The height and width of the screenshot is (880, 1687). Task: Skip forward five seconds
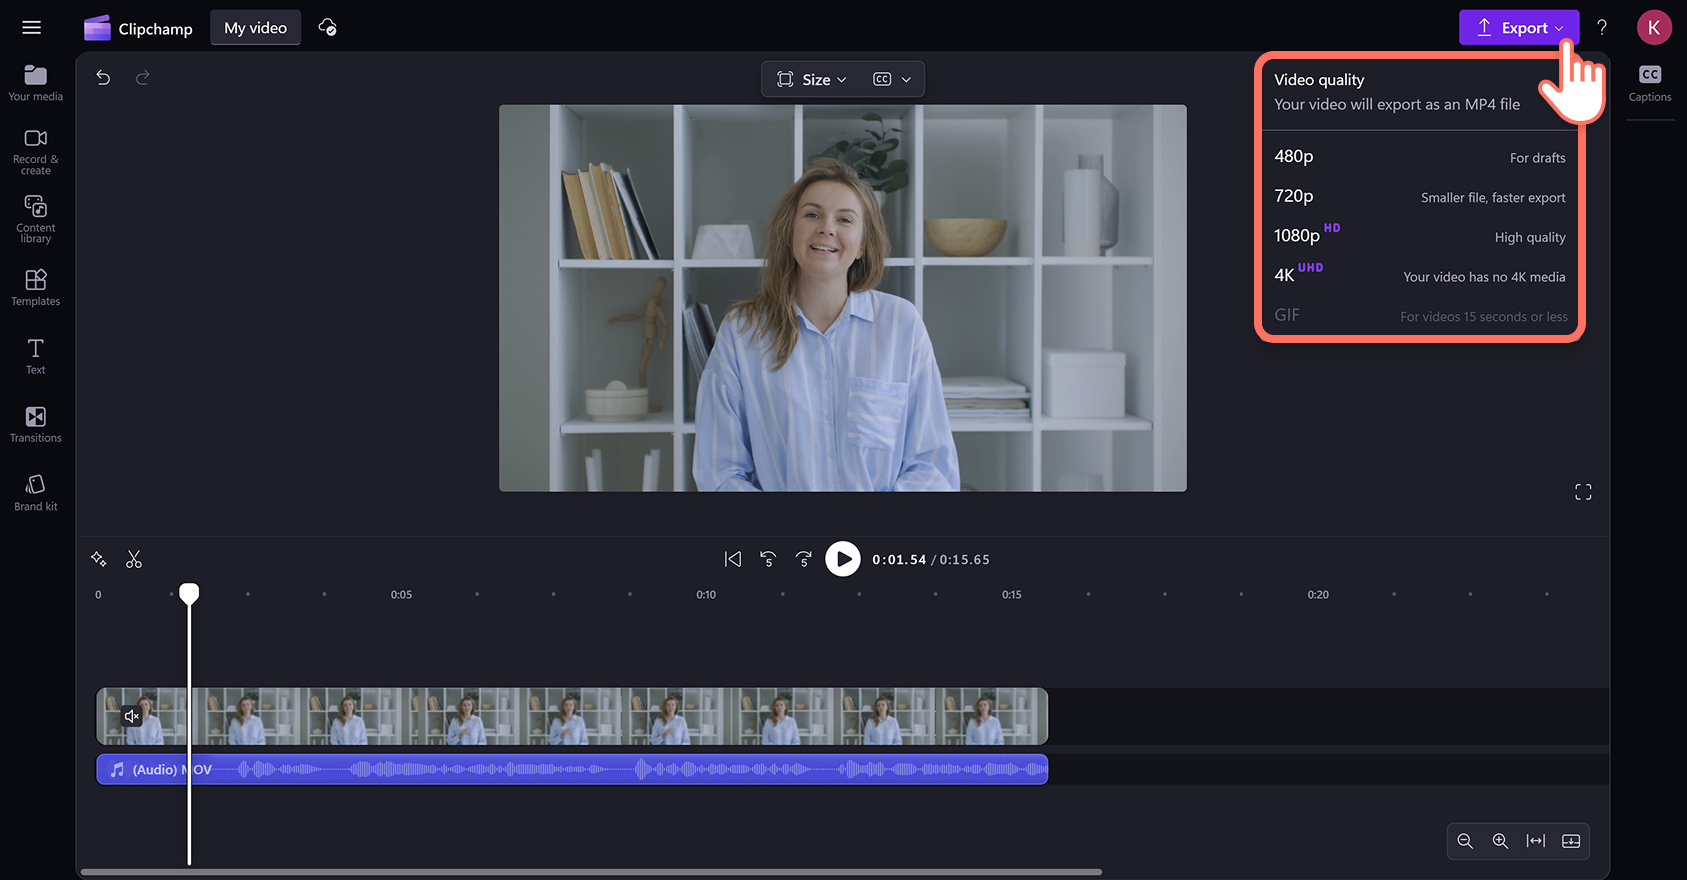coord(804,559)
